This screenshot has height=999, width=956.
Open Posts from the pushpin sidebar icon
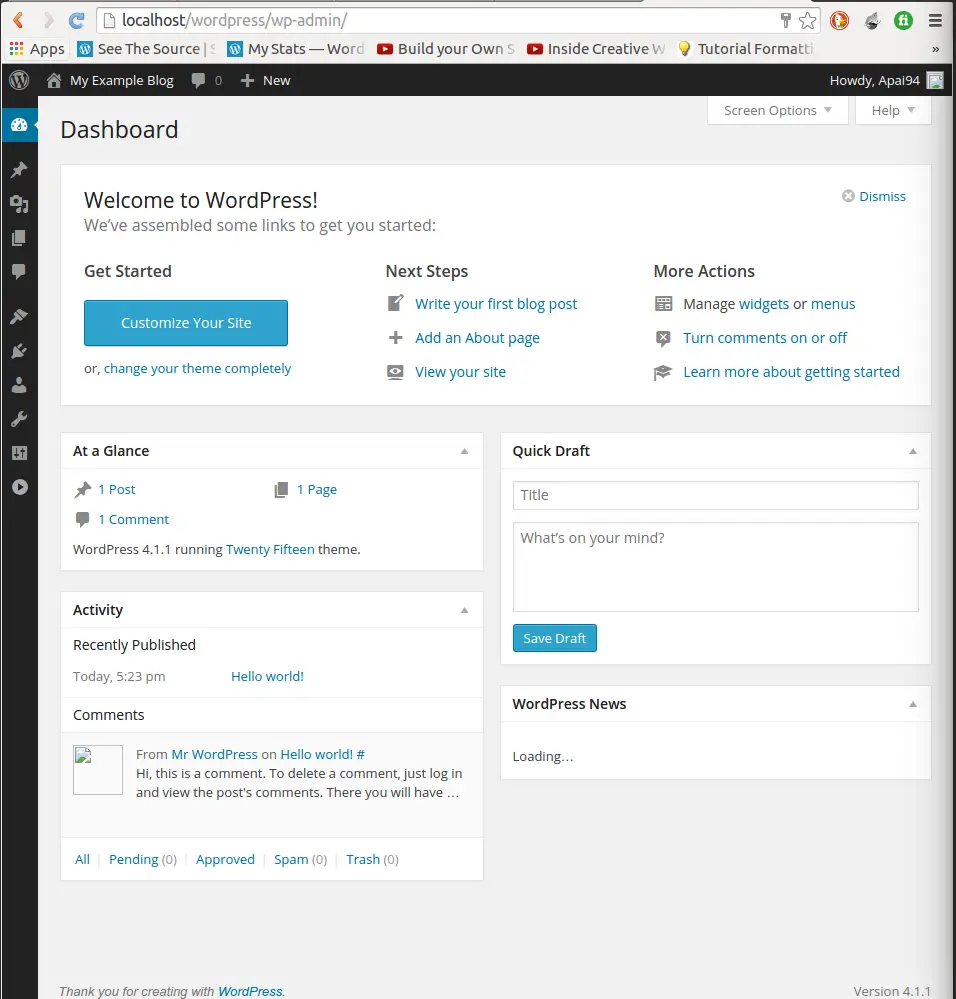coord(19,169)
